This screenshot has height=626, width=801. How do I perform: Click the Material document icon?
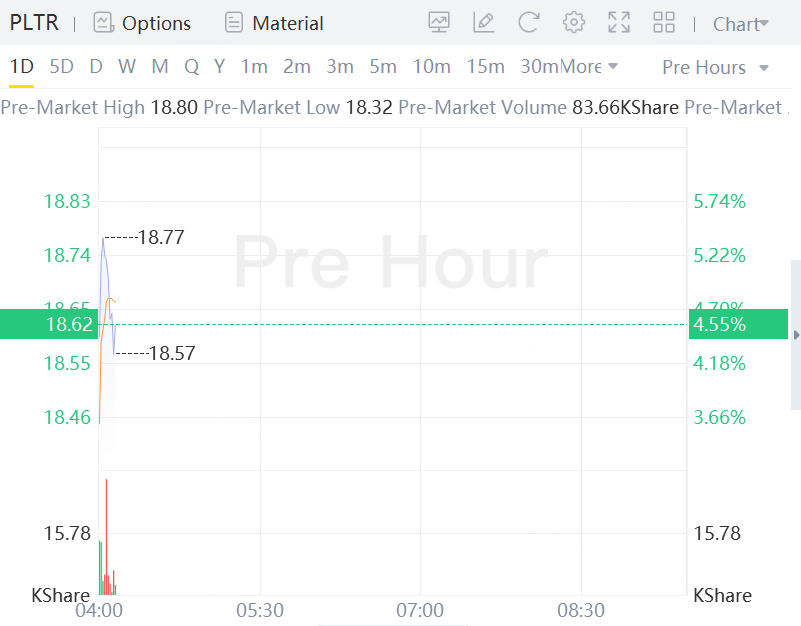click(x=233, y=23)
